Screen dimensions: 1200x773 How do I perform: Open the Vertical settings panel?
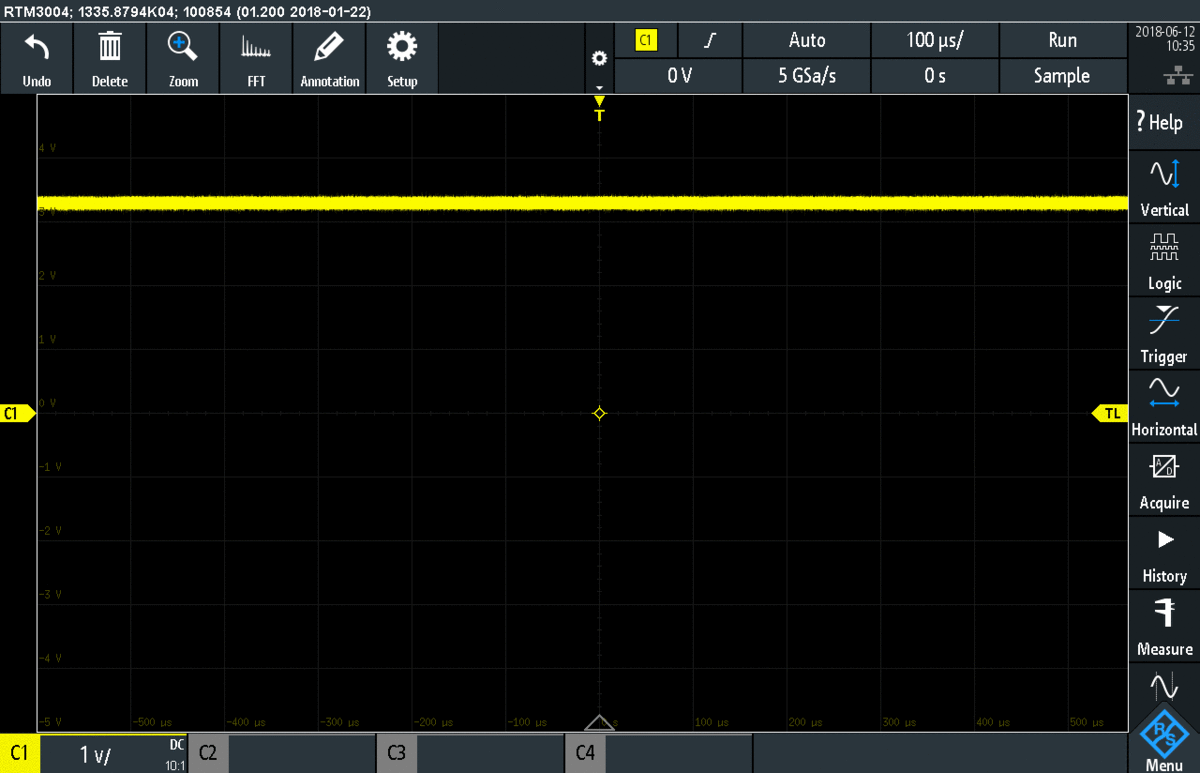[1163, 188]
